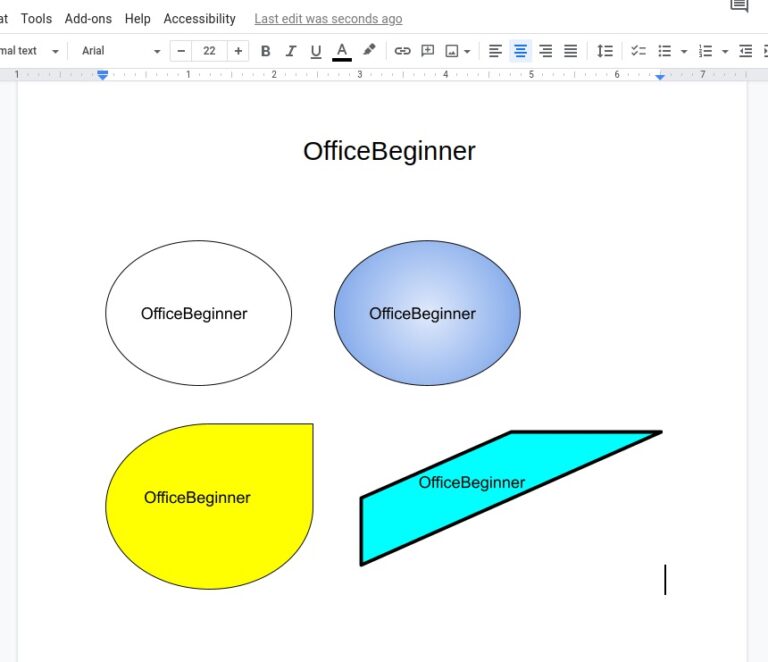
Task: Click the bulleted list icon
Action: click(665, 51)
